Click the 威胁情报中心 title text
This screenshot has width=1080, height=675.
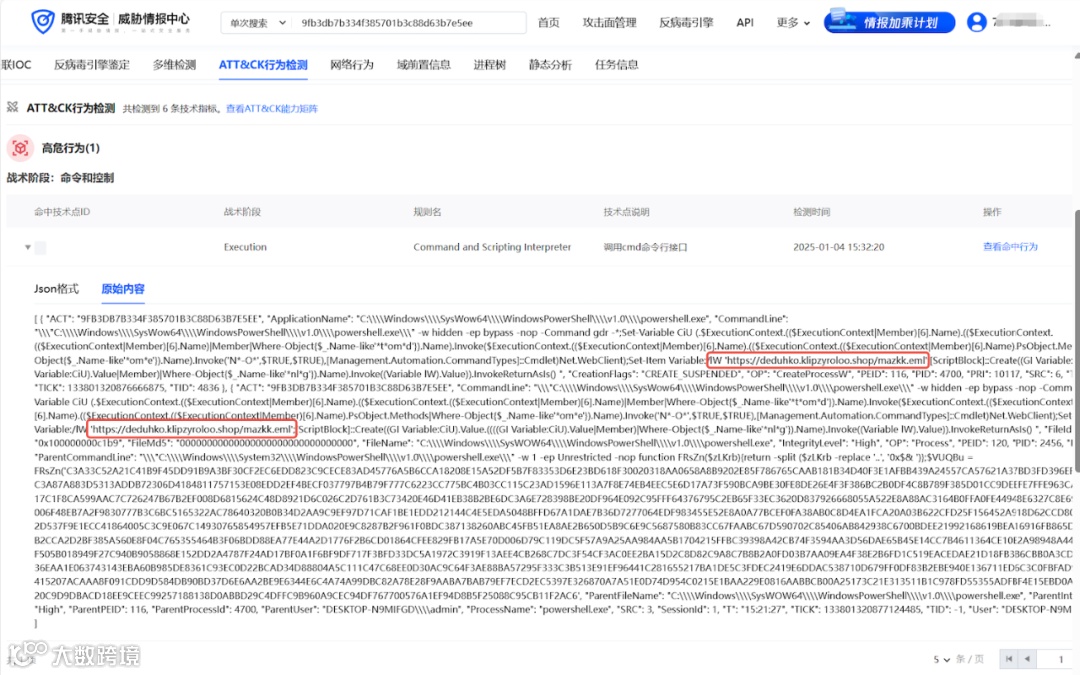pos(154,19)
